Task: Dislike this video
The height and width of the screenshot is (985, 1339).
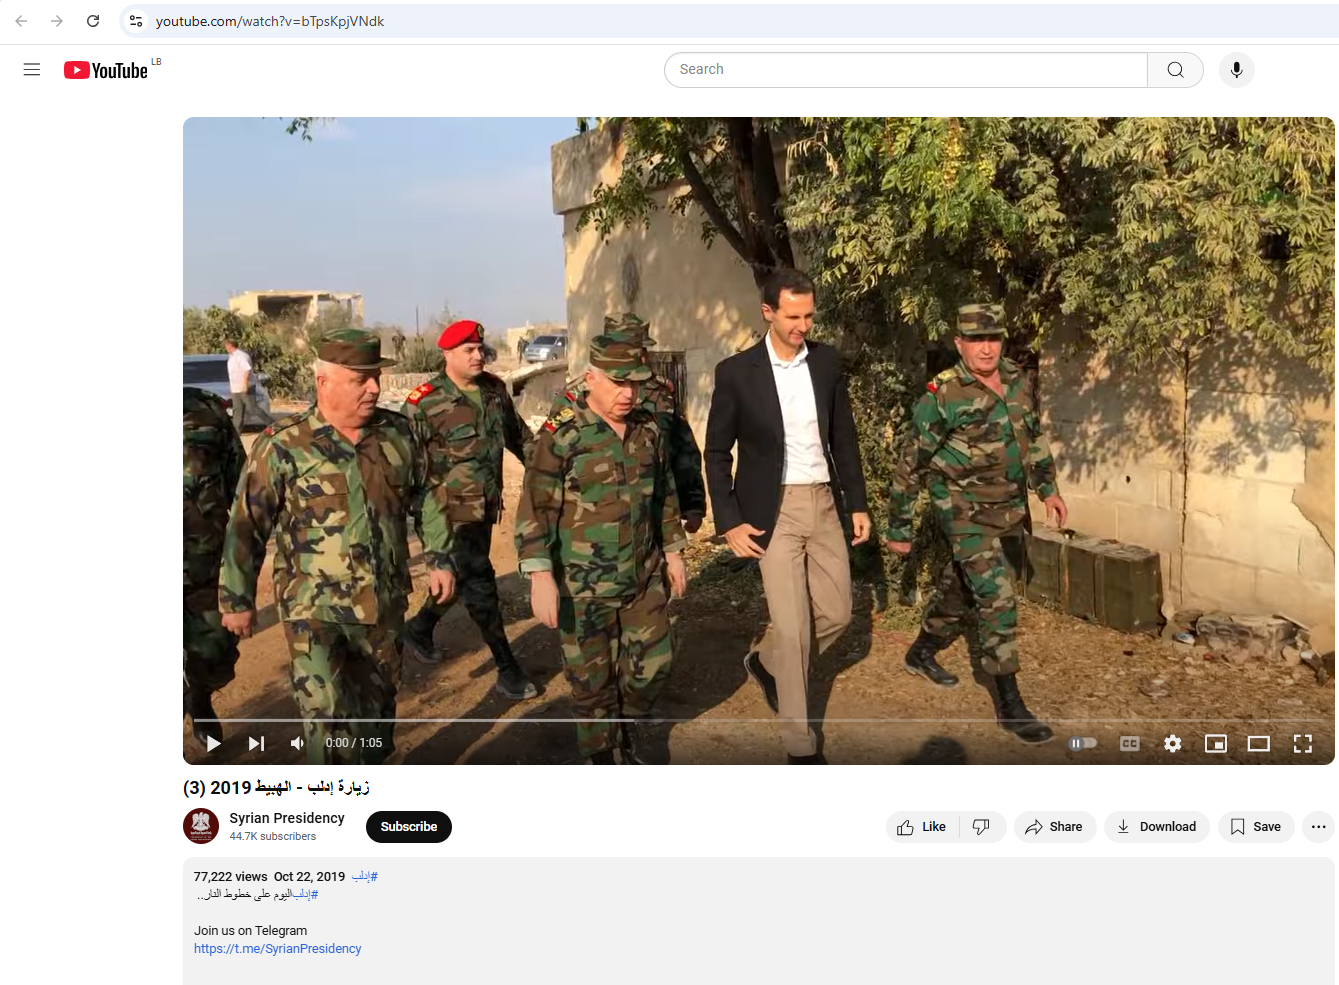Action: click(x=981, y=827)
